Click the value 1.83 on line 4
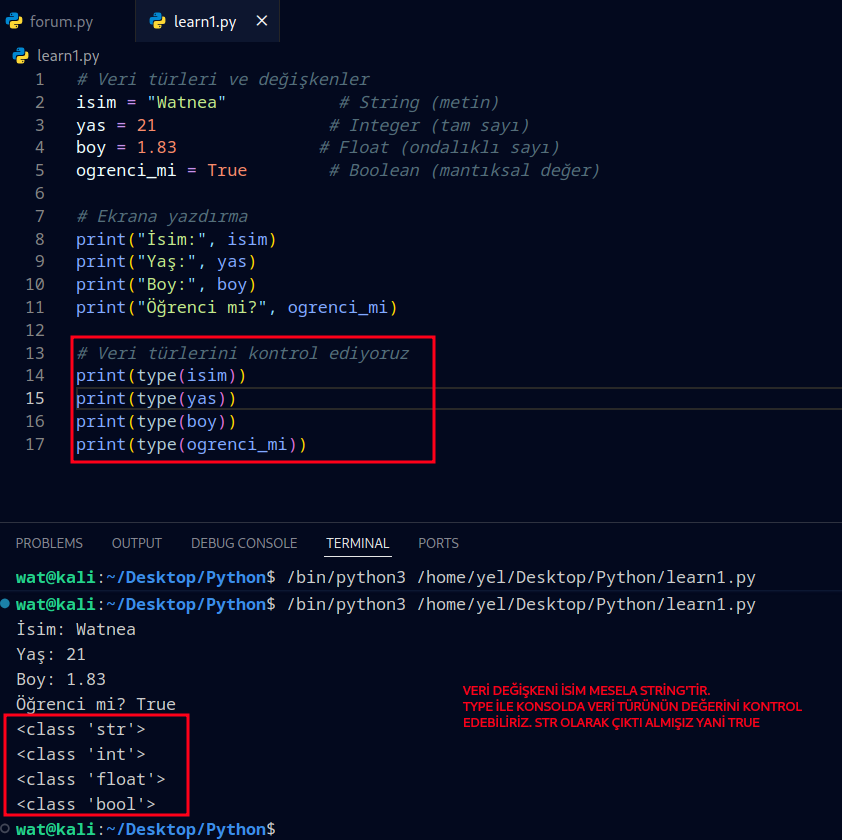The image size is (842, 840). coord(156,148)
